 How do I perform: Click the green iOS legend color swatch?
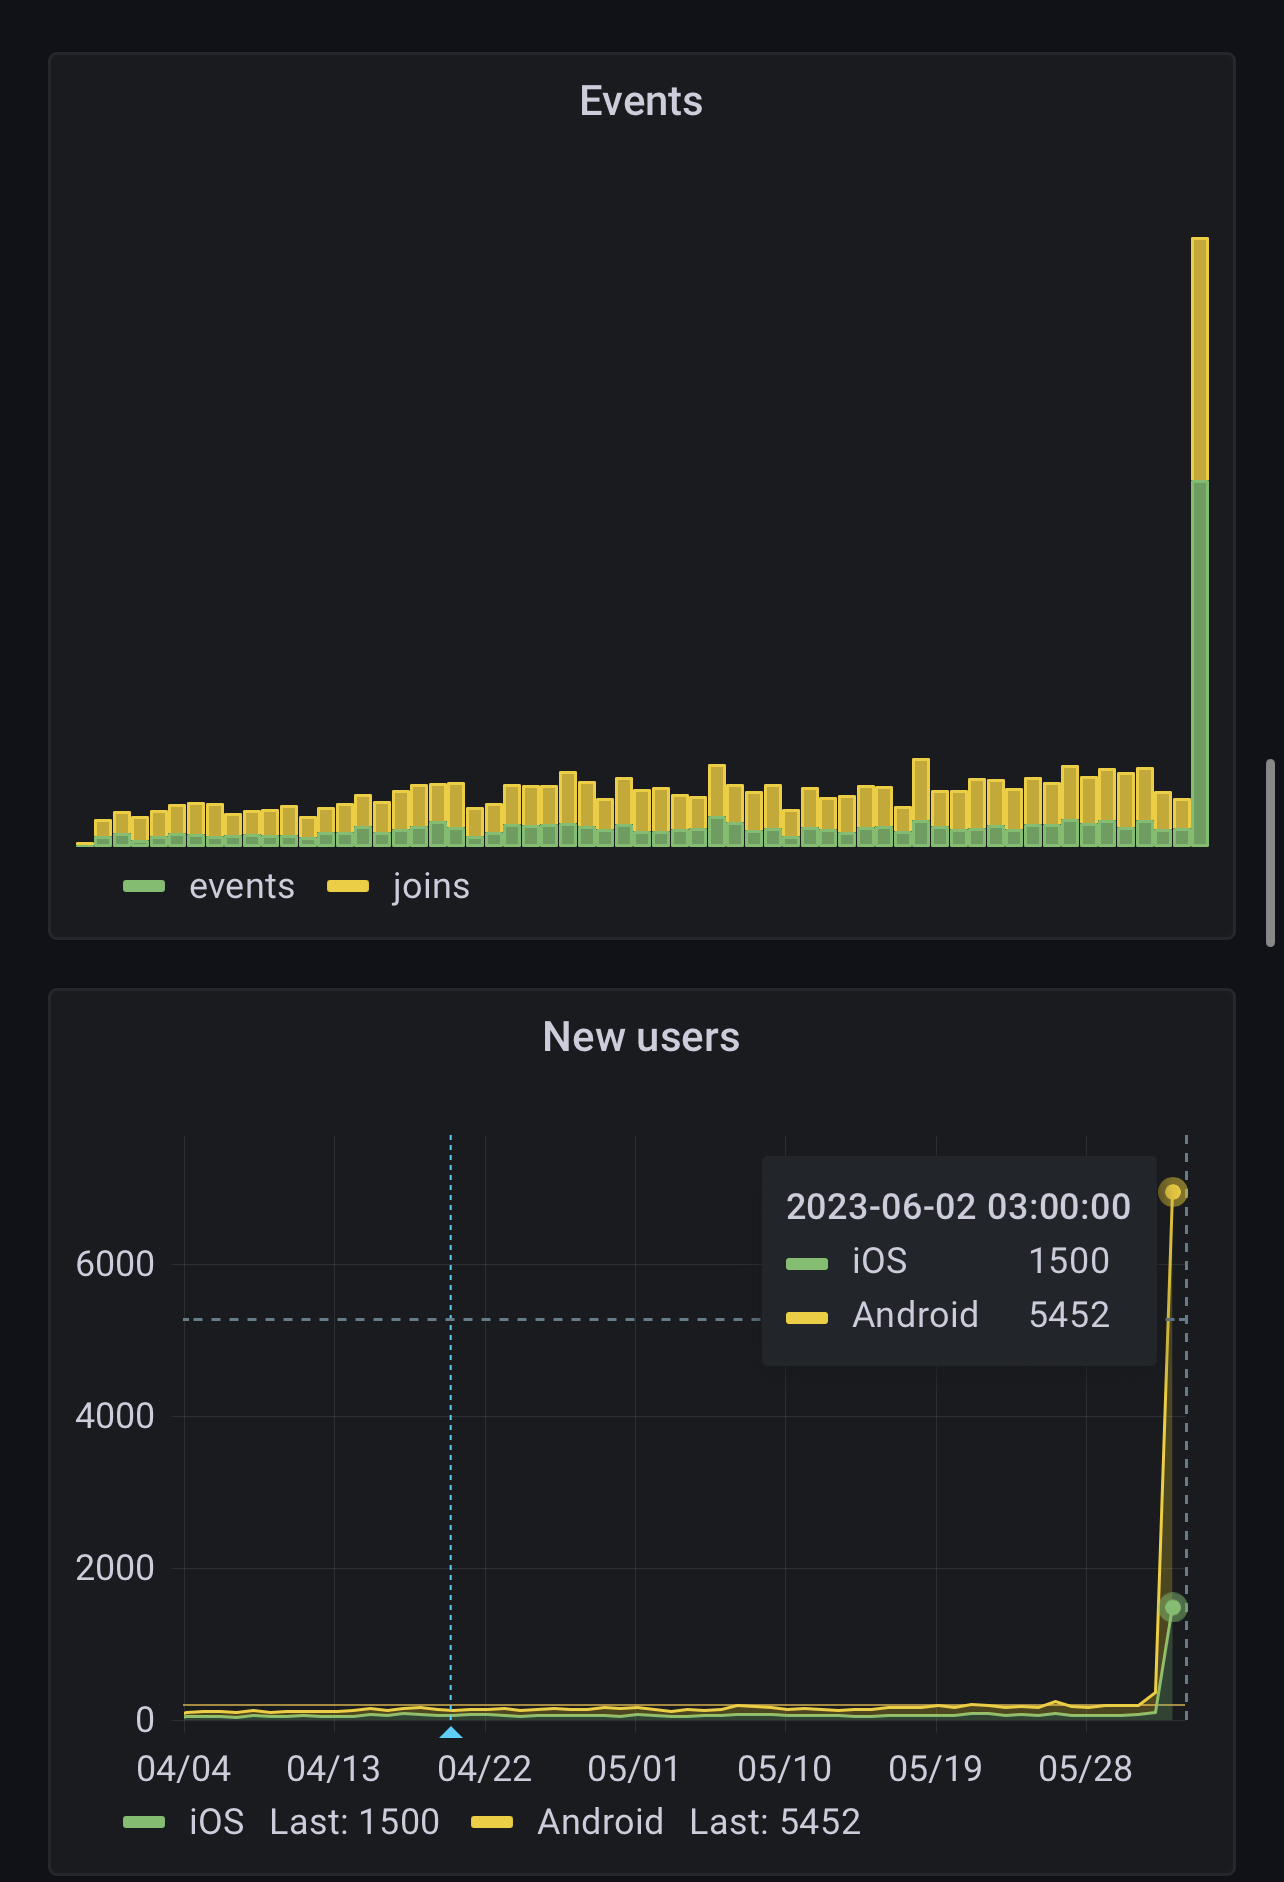coord(144,1822)
